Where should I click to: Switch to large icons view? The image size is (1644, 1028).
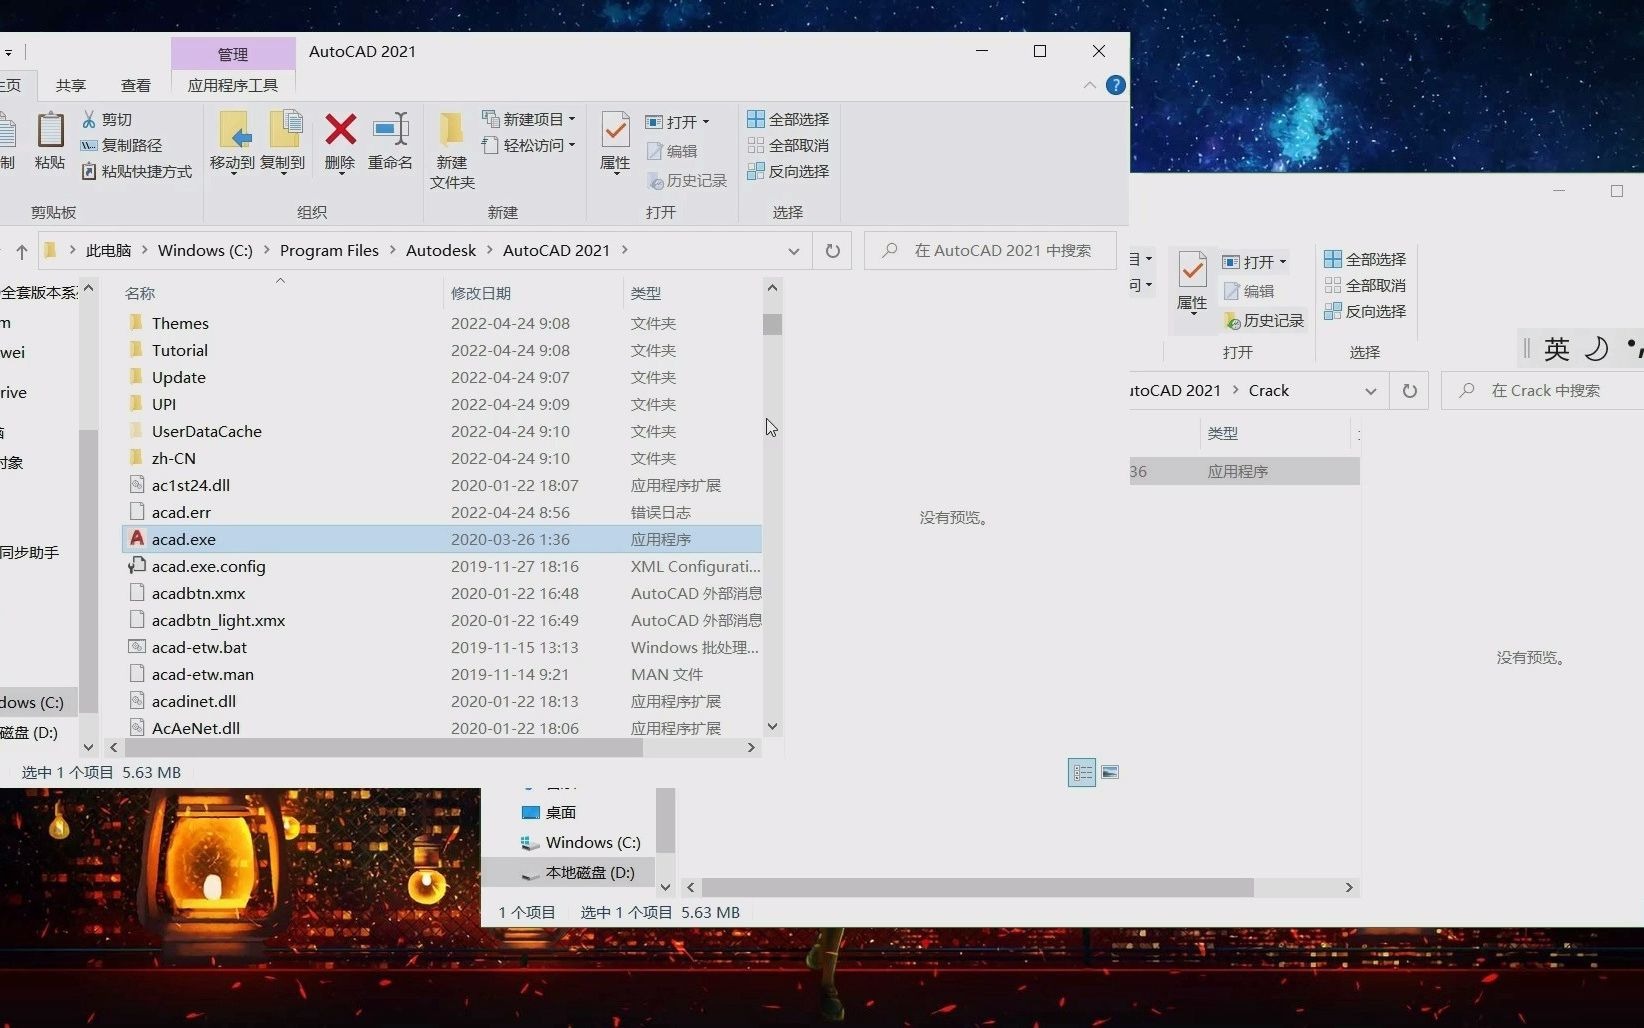point(1110,772)
